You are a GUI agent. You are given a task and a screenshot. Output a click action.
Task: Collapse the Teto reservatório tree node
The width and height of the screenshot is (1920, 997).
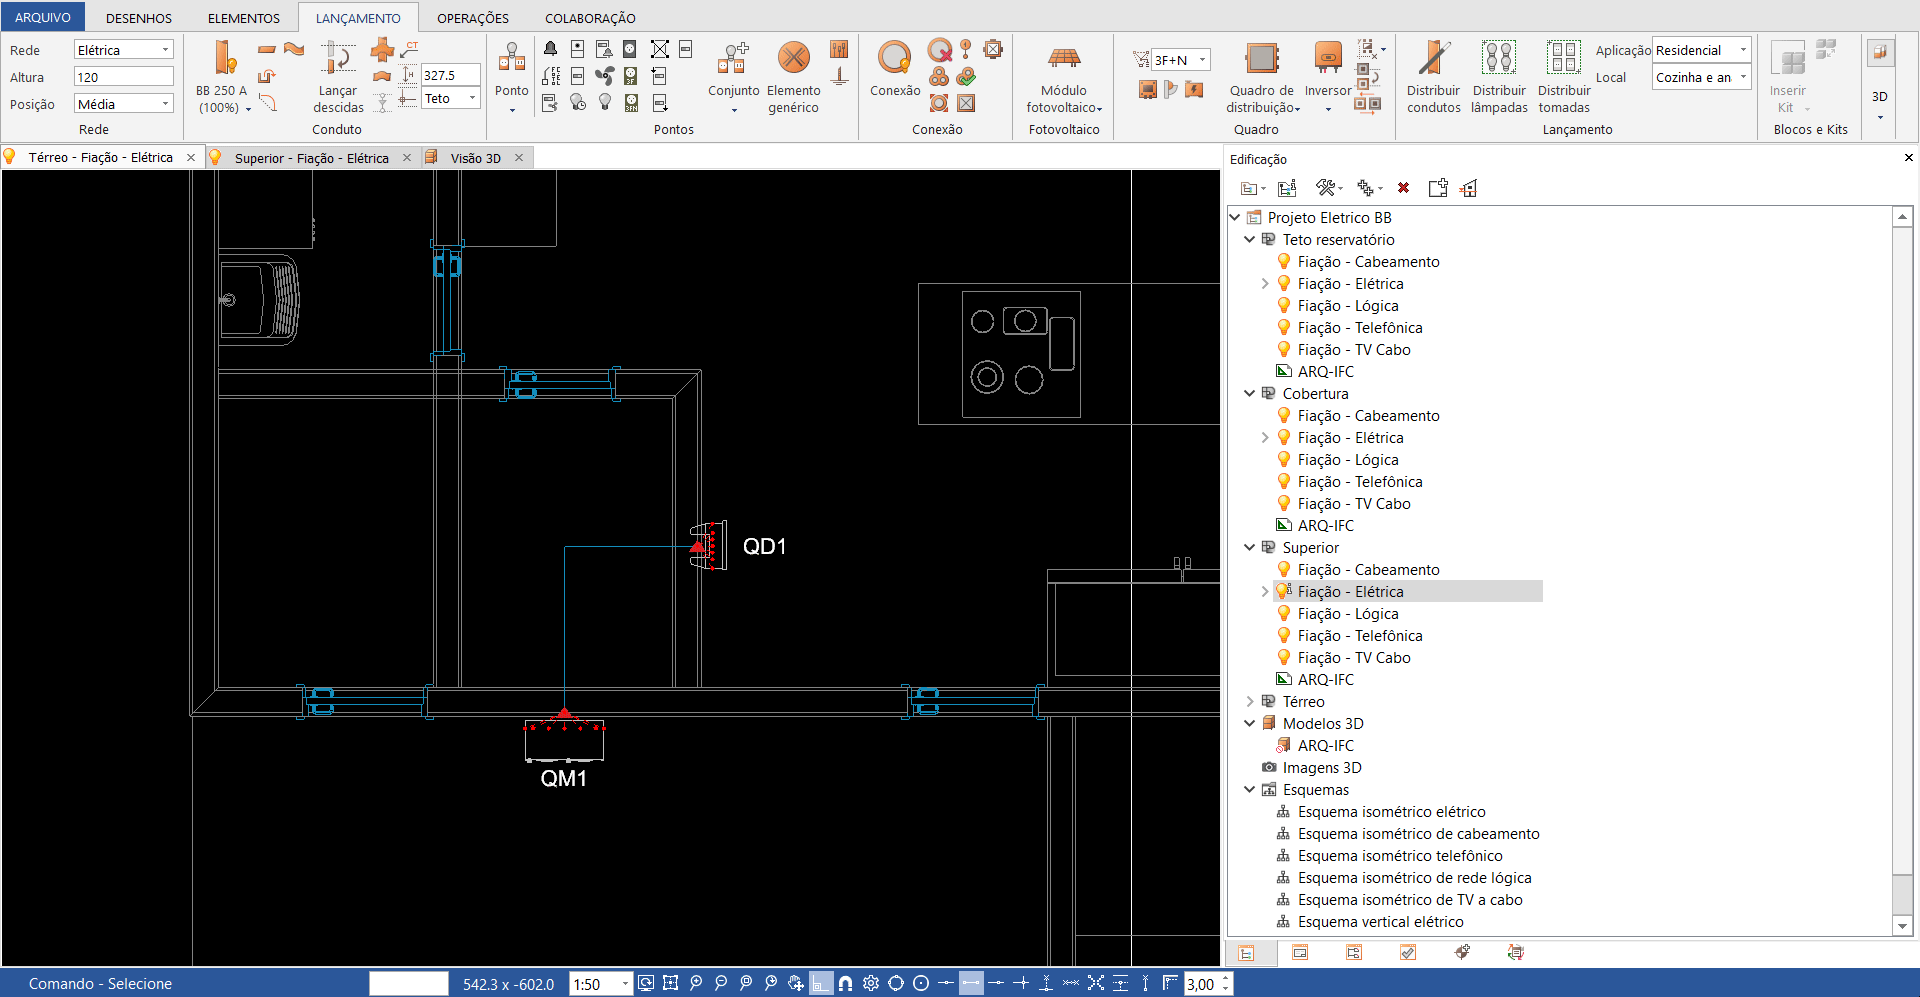[1250, 240]
